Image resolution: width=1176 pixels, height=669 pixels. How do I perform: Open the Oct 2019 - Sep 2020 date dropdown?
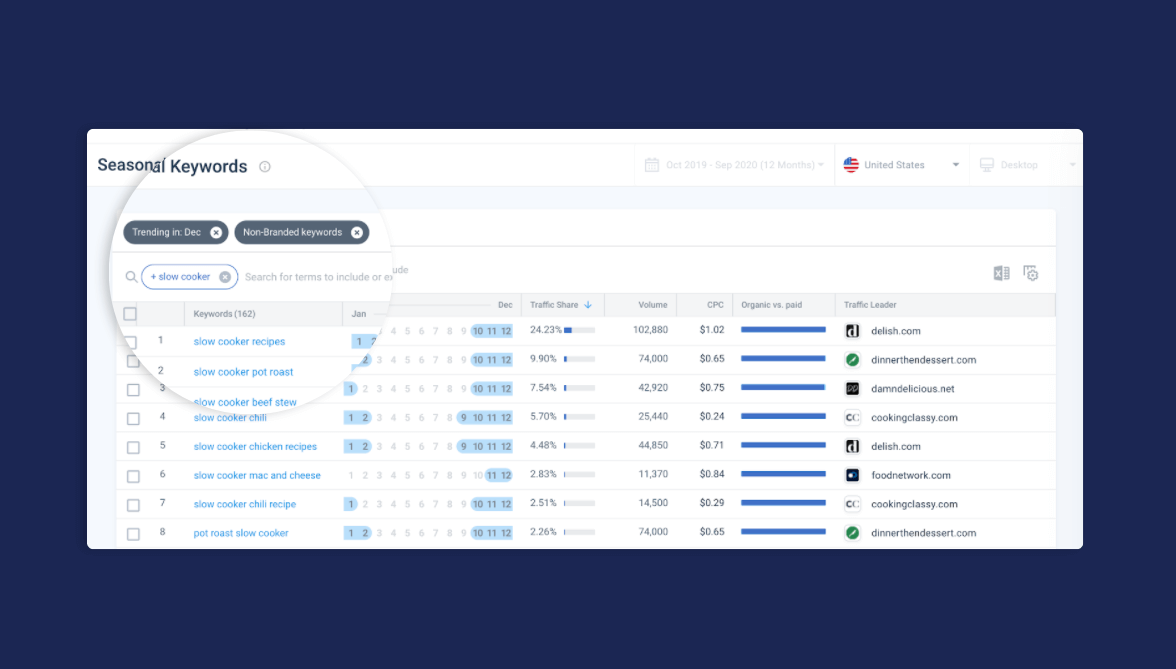point(745,164)
